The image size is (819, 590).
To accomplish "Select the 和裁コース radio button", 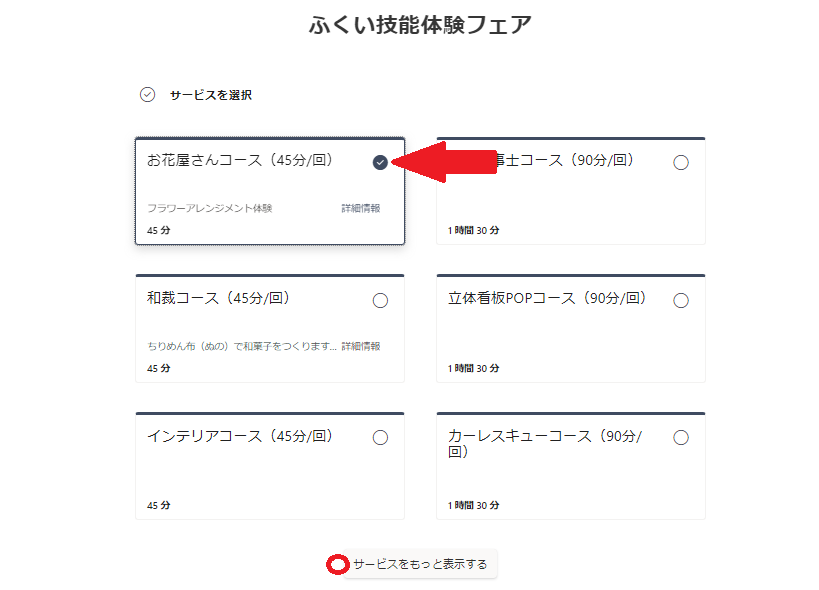I will [380, 300].
